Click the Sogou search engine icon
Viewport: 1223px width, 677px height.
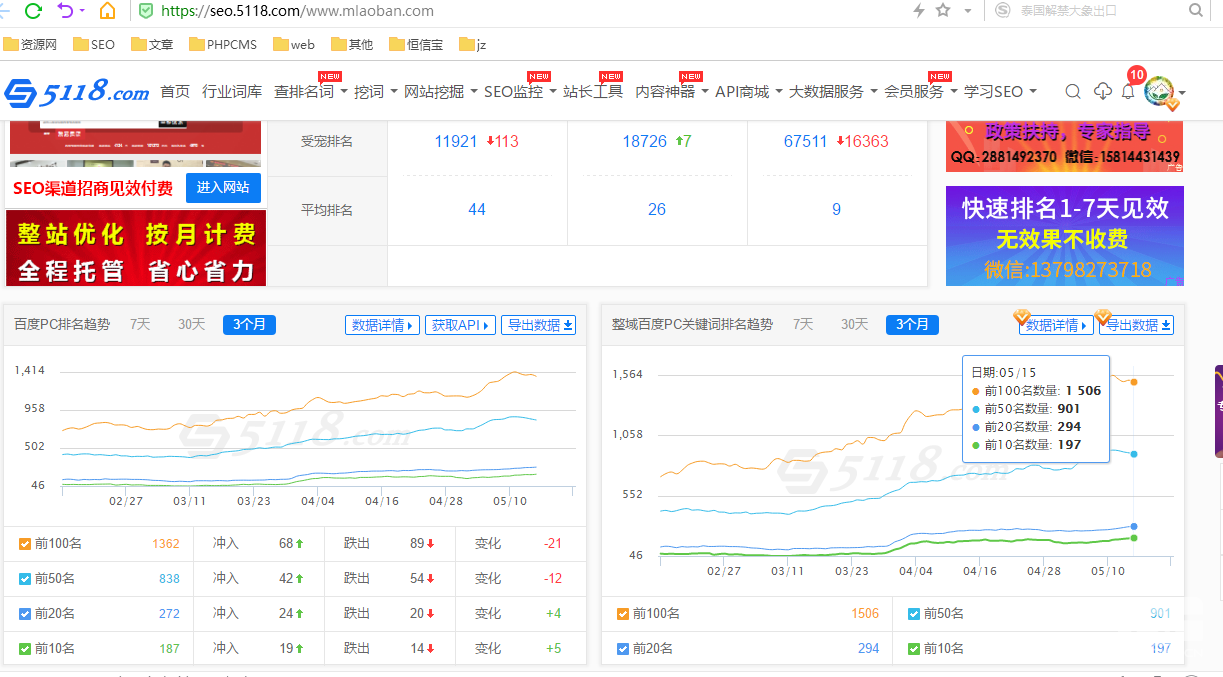tap(1003, 10)
